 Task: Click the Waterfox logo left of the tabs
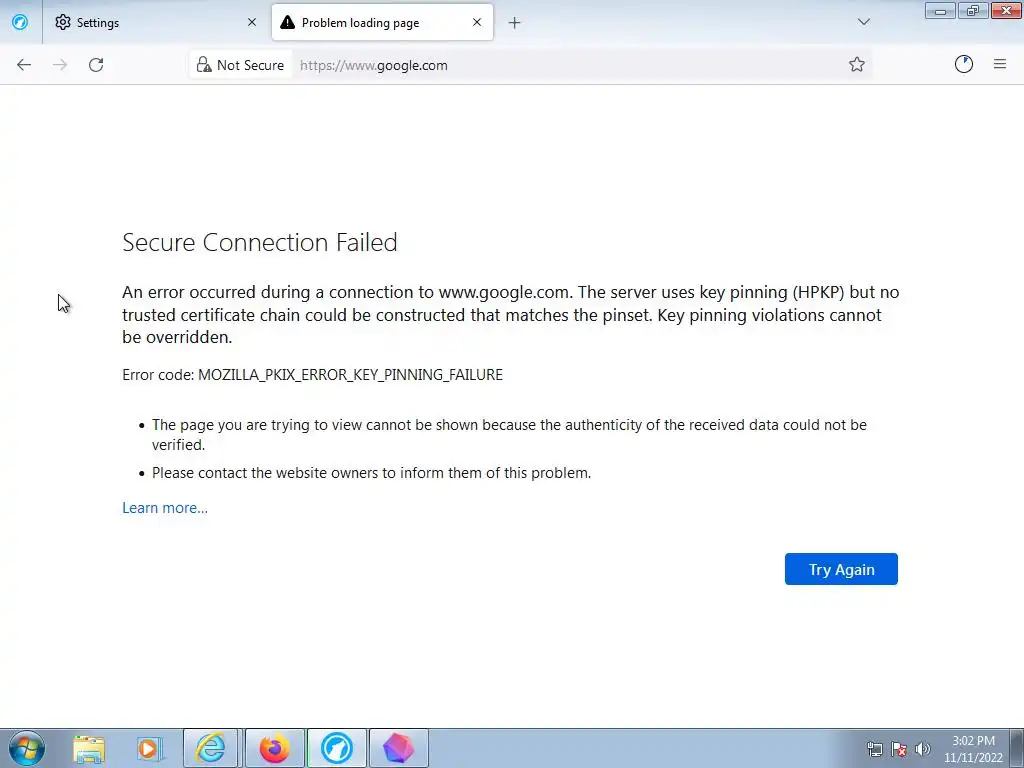(x=20, y=22)
